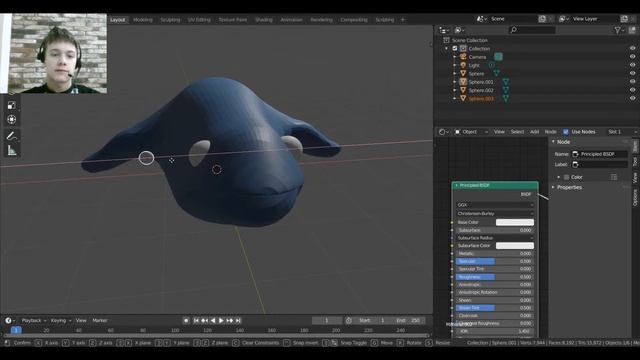Open the shader editor type menu icon

pos(443,132)
